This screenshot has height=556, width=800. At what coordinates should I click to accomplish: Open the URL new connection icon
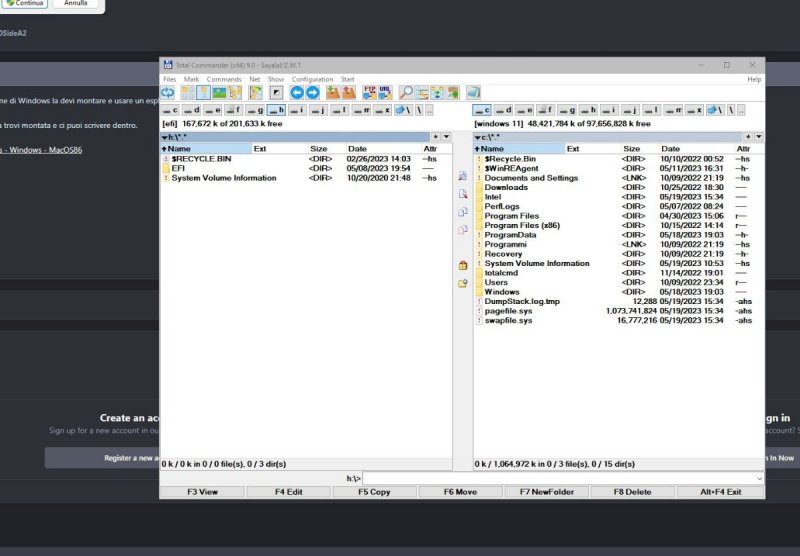[385, 93]
